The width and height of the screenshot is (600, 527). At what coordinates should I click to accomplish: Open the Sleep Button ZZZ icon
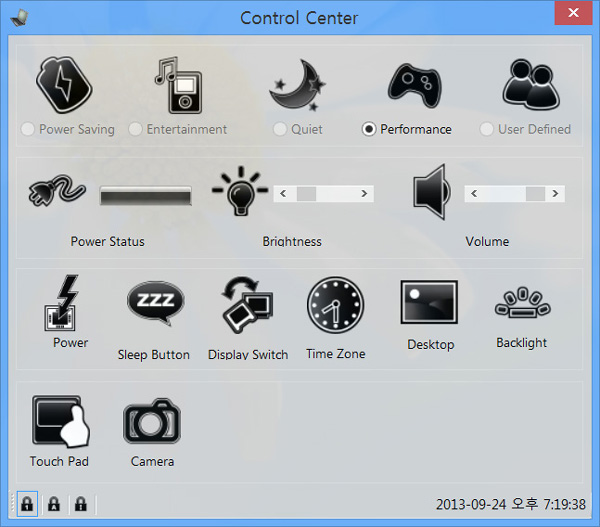[155, 303]
